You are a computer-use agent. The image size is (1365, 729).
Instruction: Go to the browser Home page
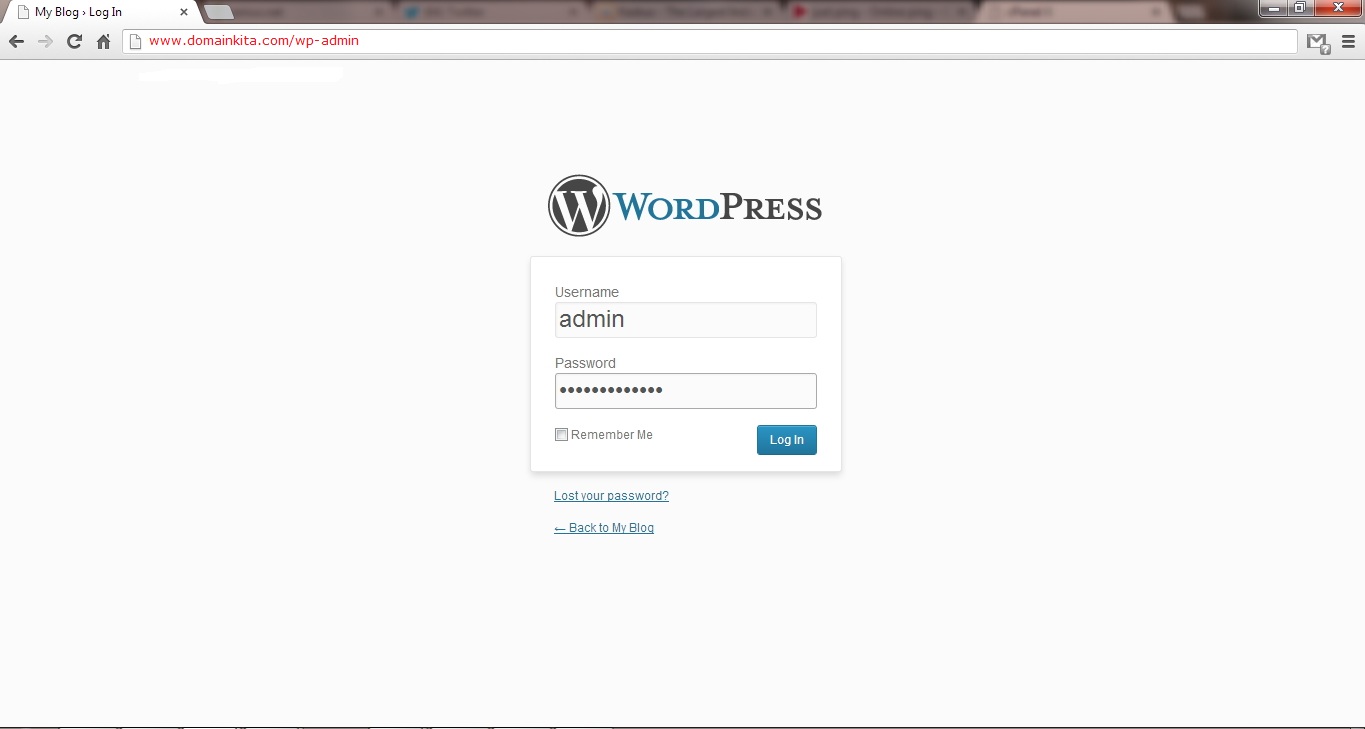pos(103,41)
